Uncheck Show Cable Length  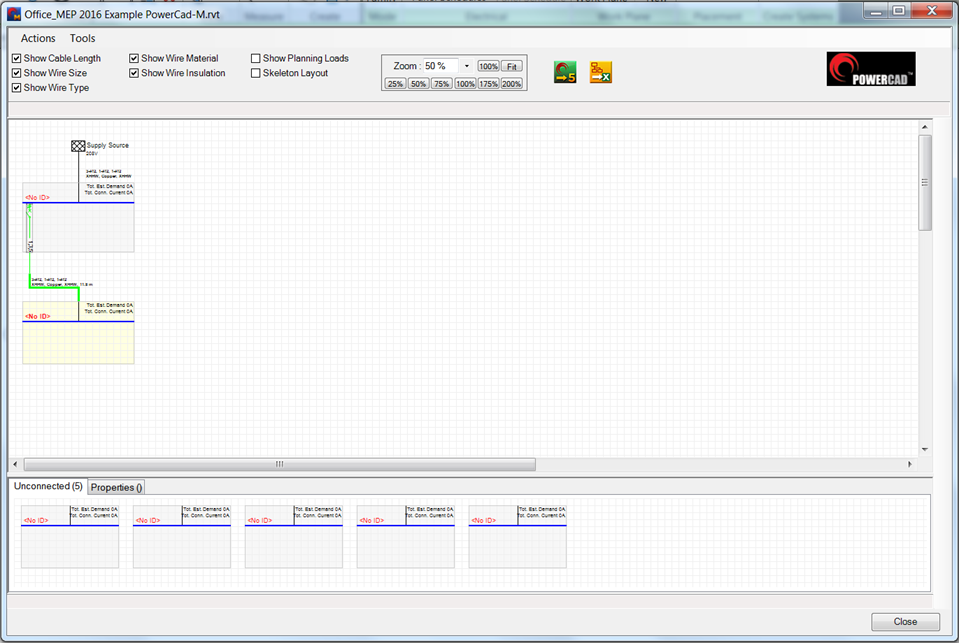point(16,58)
